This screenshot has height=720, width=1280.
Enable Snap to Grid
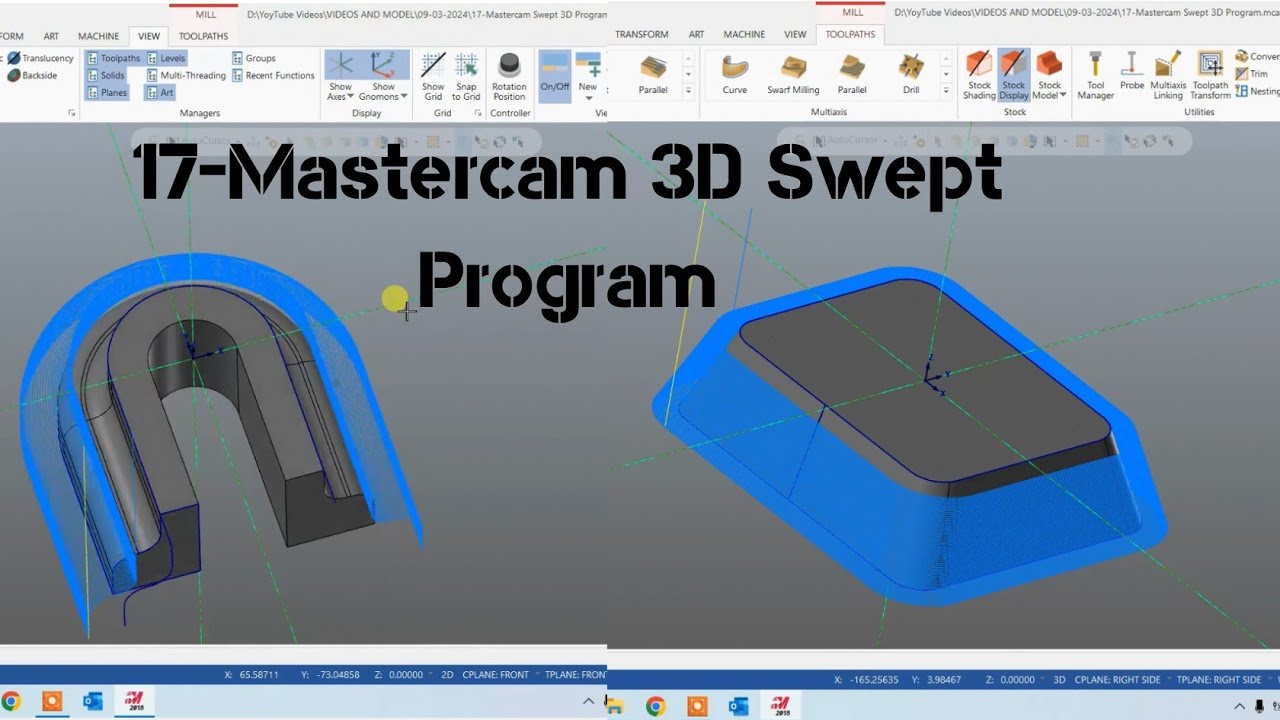pos(466,76)
